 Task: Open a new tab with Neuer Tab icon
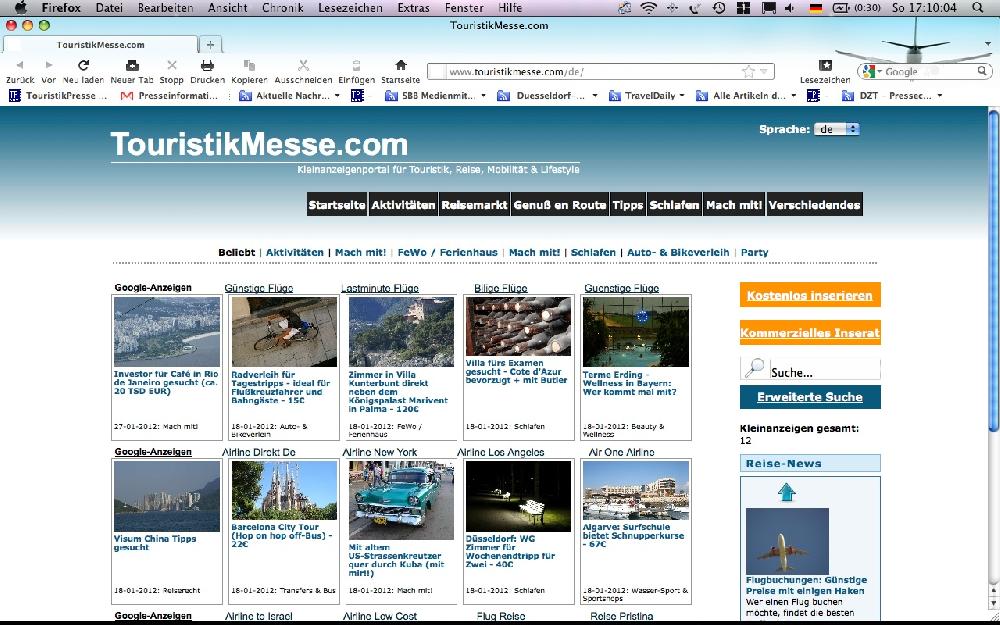point(131,65)
